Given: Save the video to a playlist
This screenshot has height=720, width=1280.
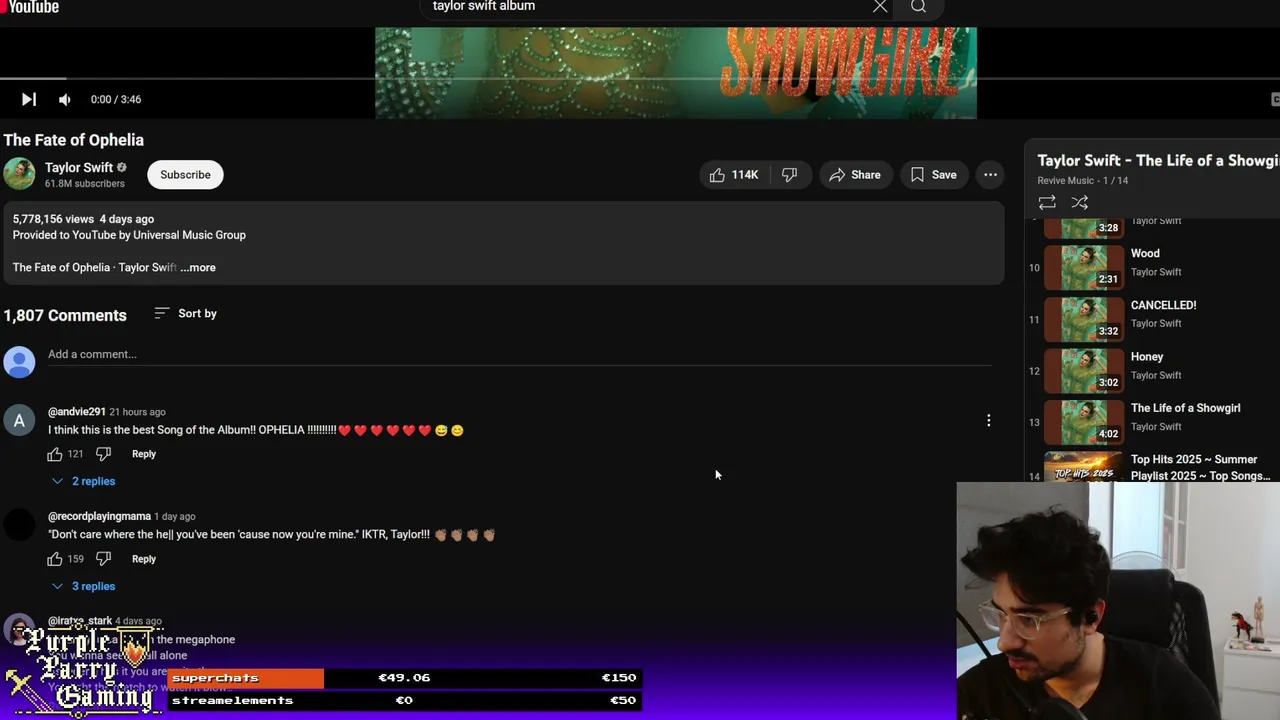Looking at the screenshot, I should click(934, 175).
